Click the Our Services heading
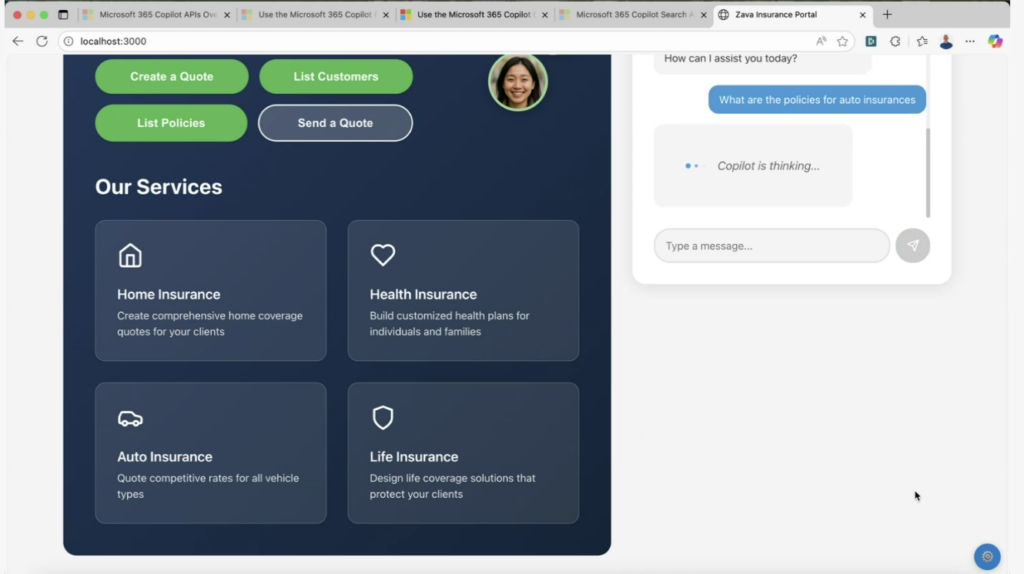The image size is (1024, 574). pos(159,187)
